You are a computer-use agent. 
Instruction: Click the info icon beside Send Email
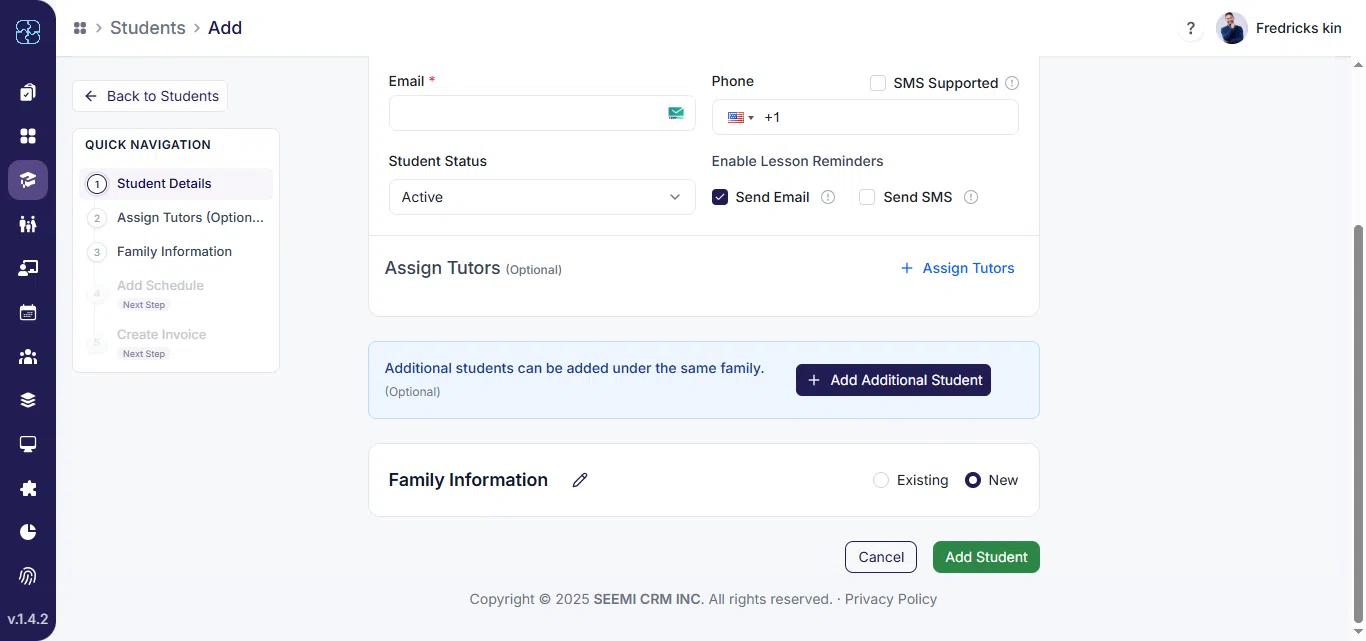pyautogui.click(x=828, y=197)
